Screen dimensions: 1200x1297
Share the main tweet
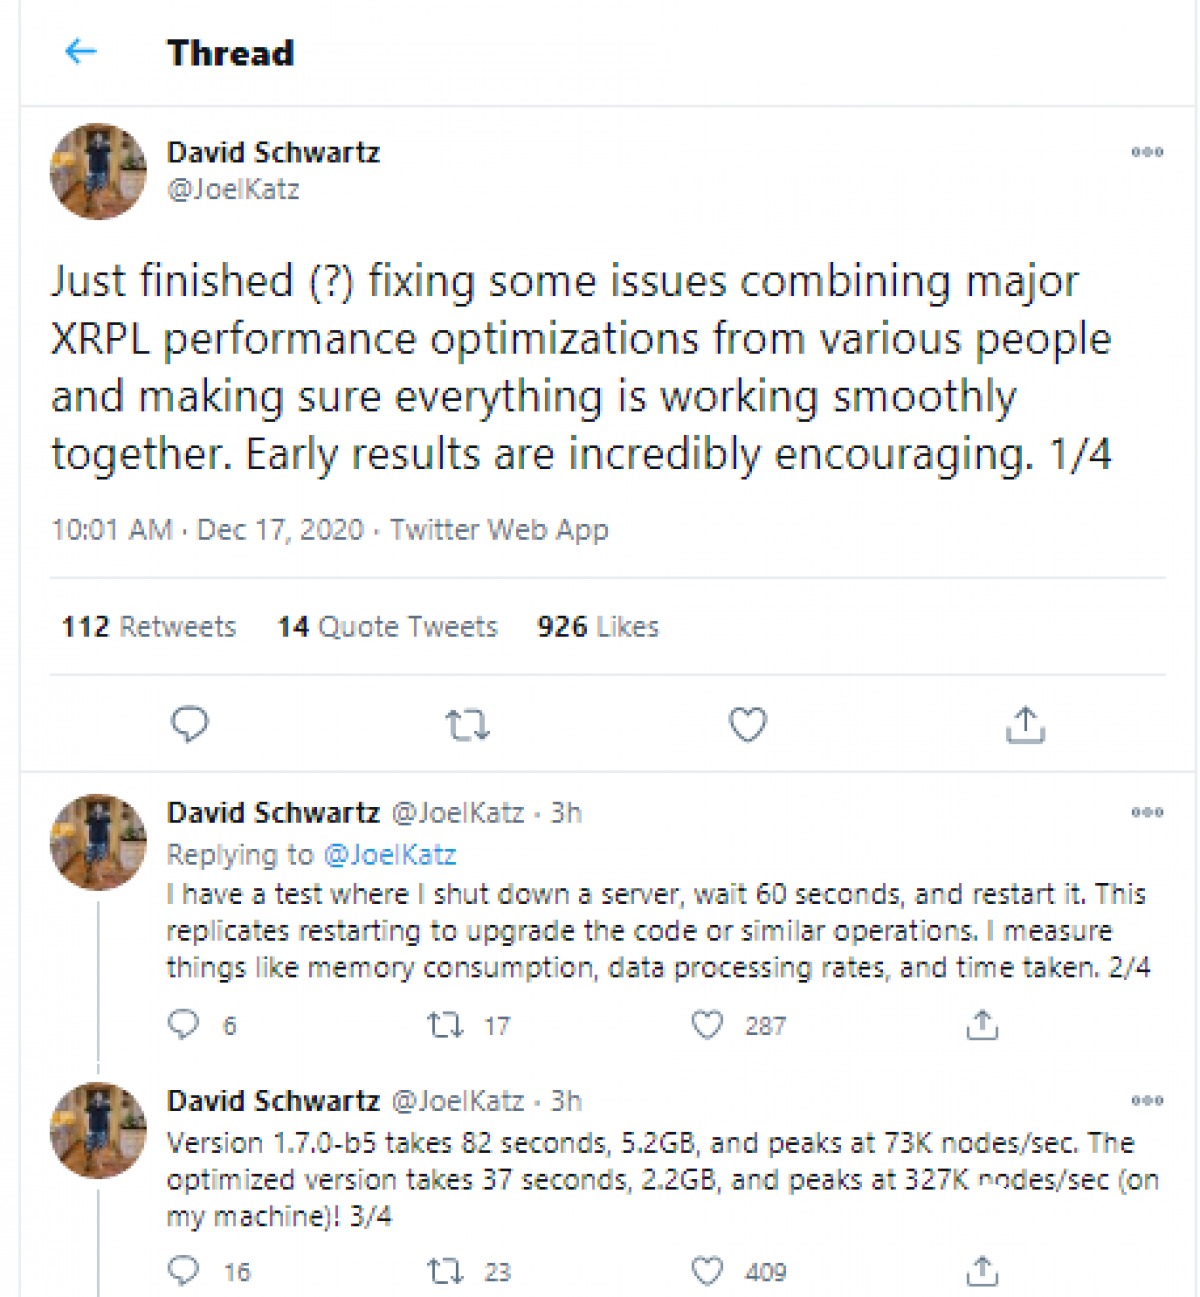[1024, 724]
